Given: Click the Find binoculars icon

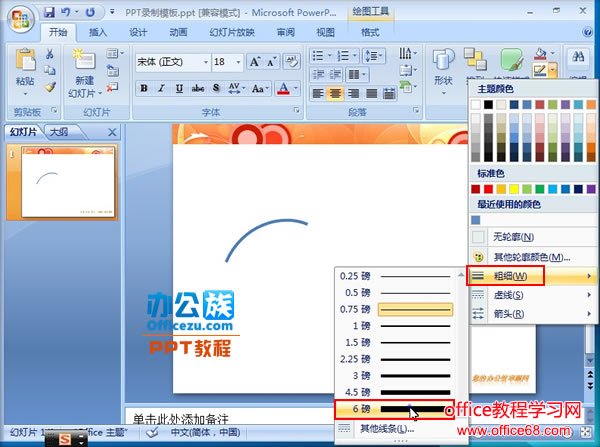Looking at the screenshot, I should [578, 57].
